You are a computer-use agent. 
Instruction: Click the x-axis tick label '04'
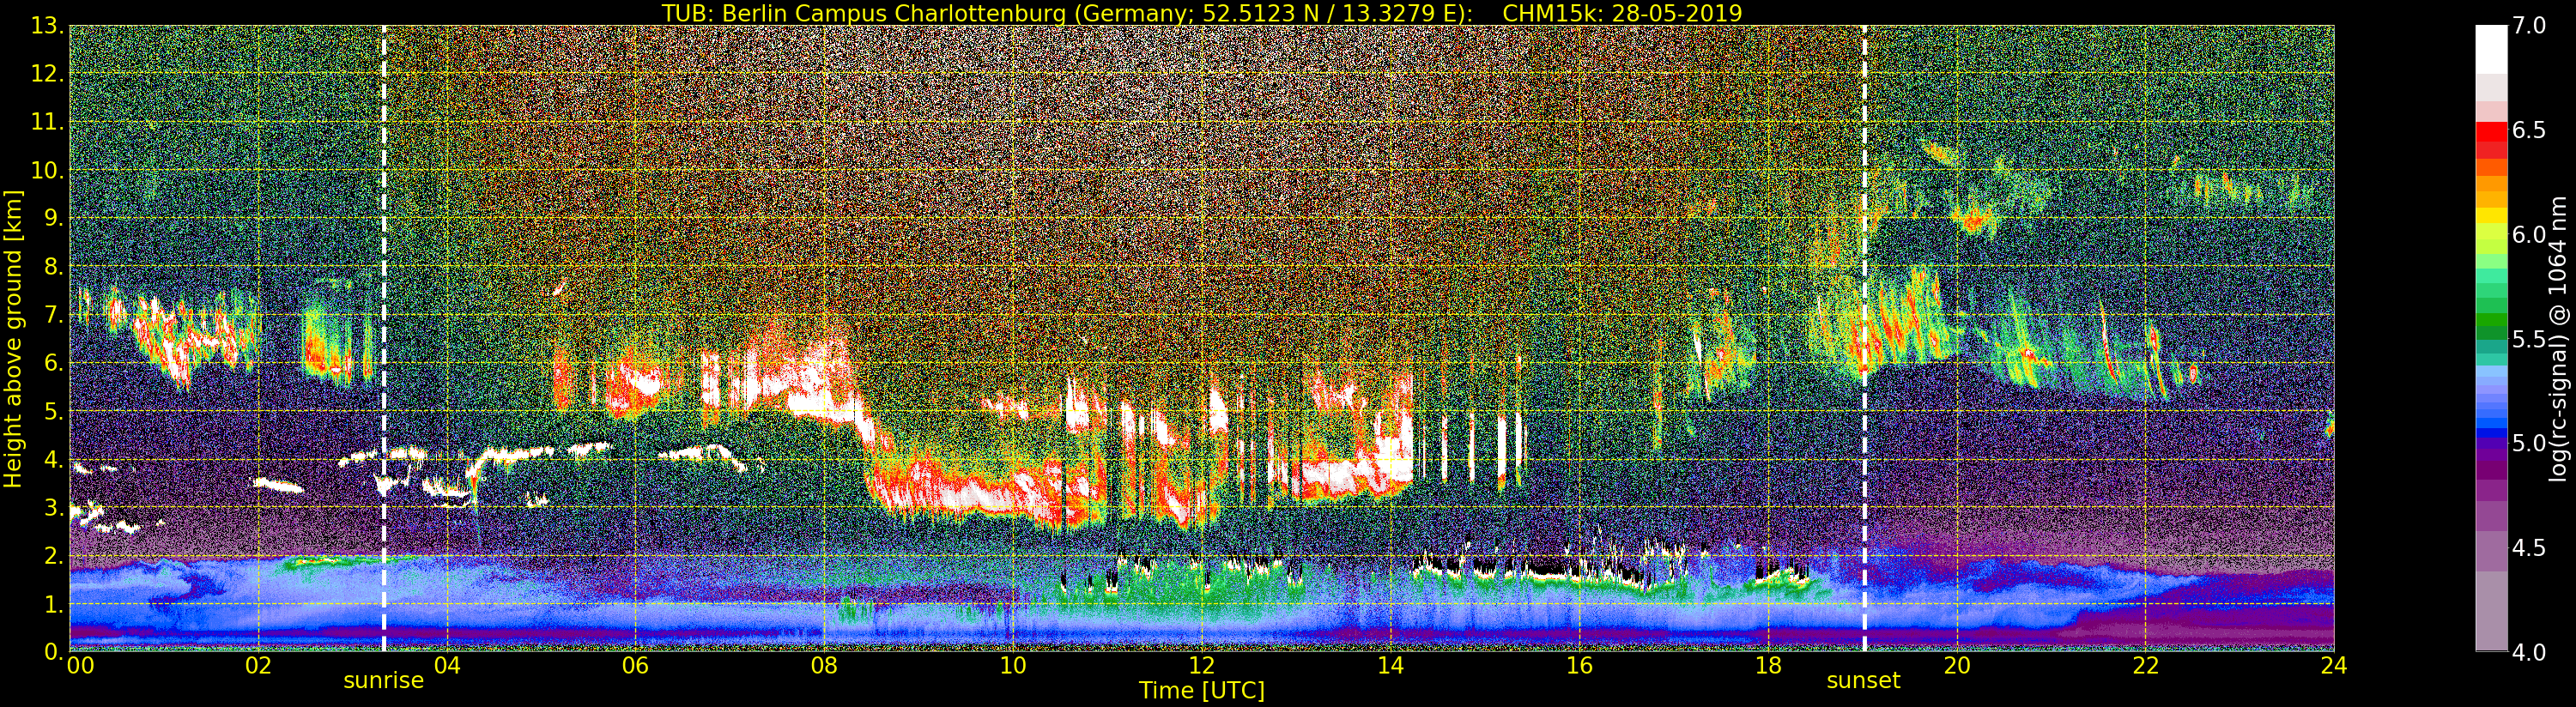click(447, 666)
